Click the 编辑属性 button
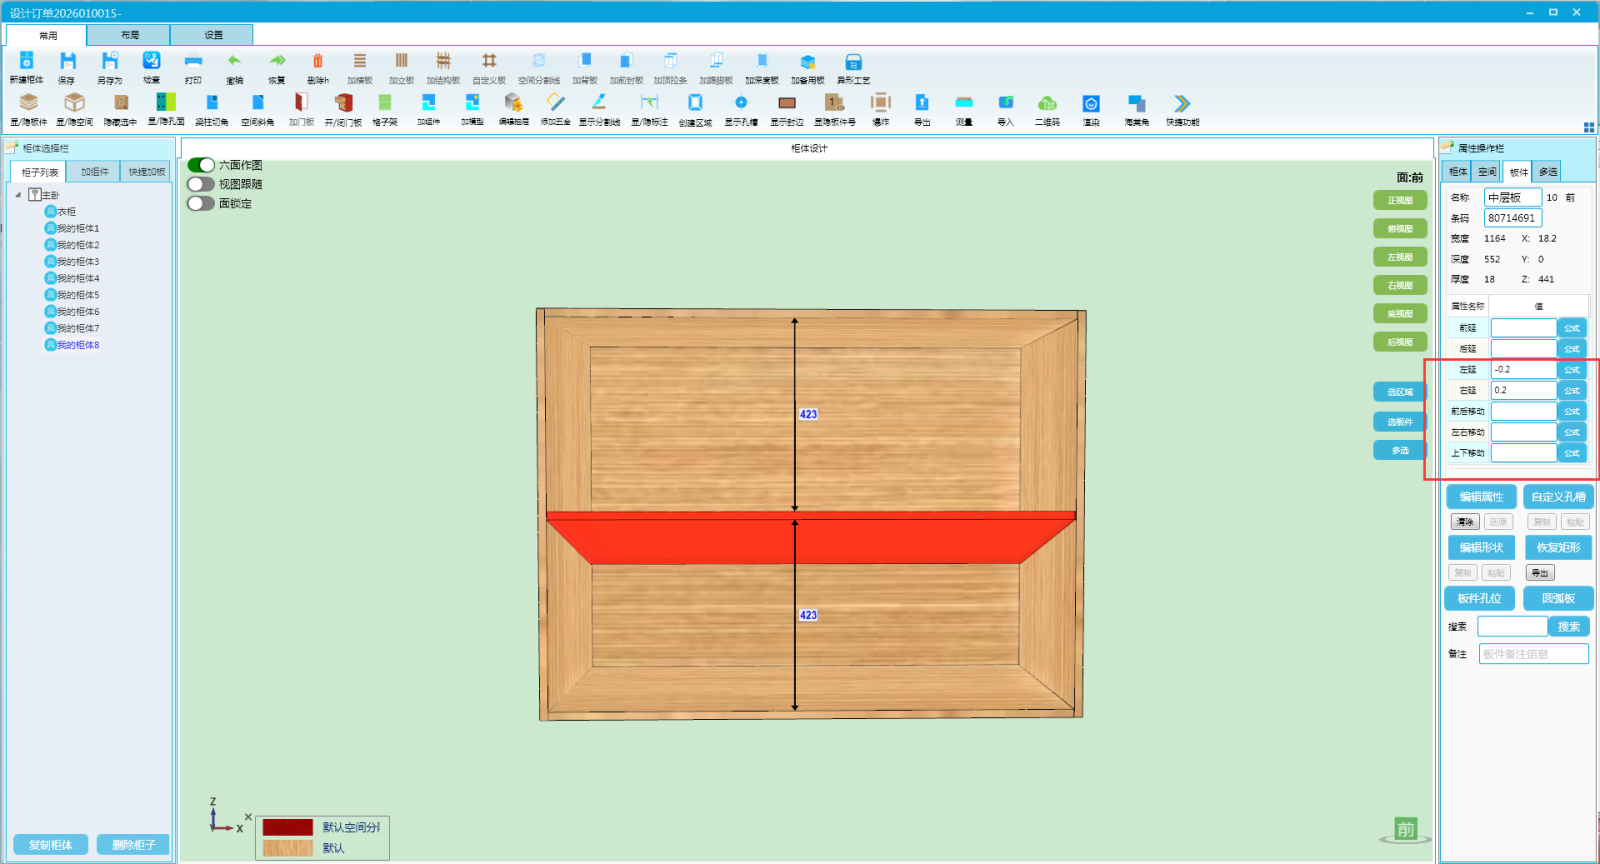This screenshot has height=864, width=1600. (1481, 497)
